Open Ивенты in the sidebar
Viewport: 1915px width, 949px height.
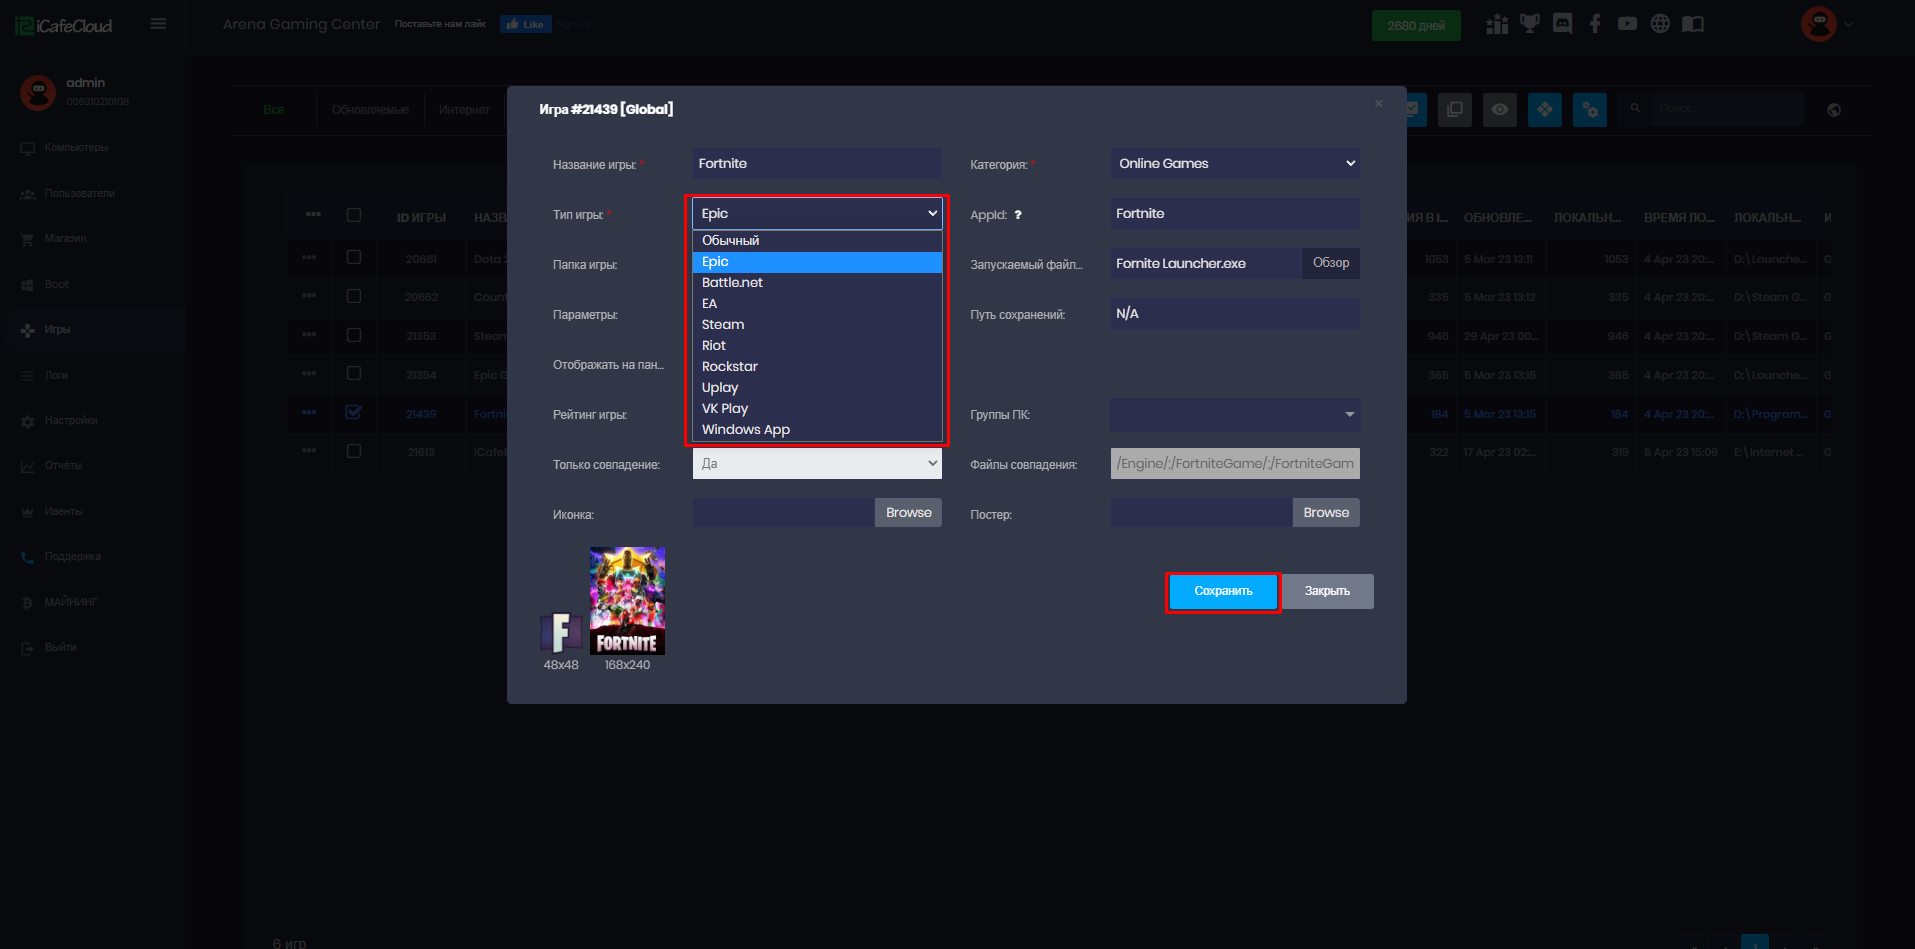(63, 512)
